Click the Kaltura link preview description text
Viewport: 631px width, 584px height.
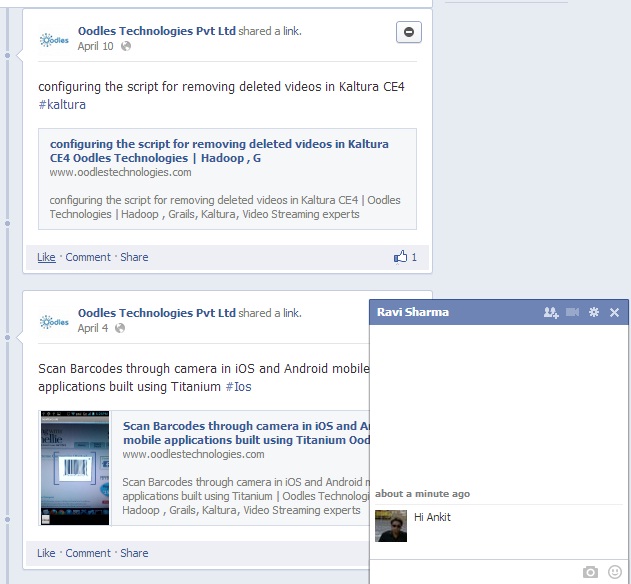click(x=225, y=207)
